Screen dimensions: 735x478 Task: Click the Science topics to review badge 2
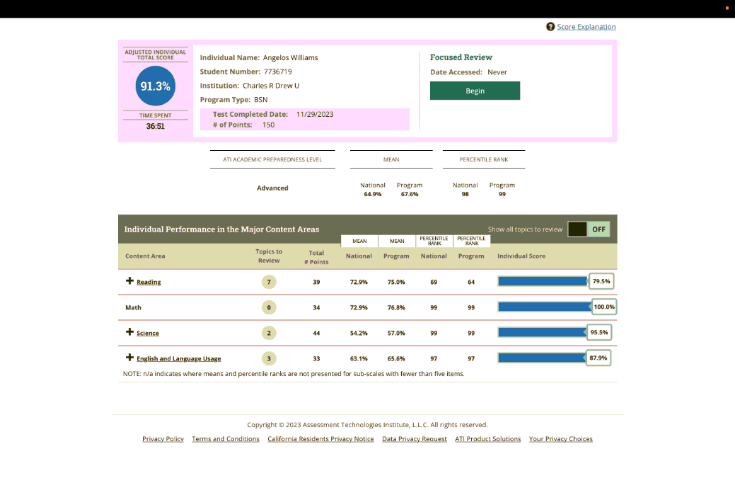268,333
